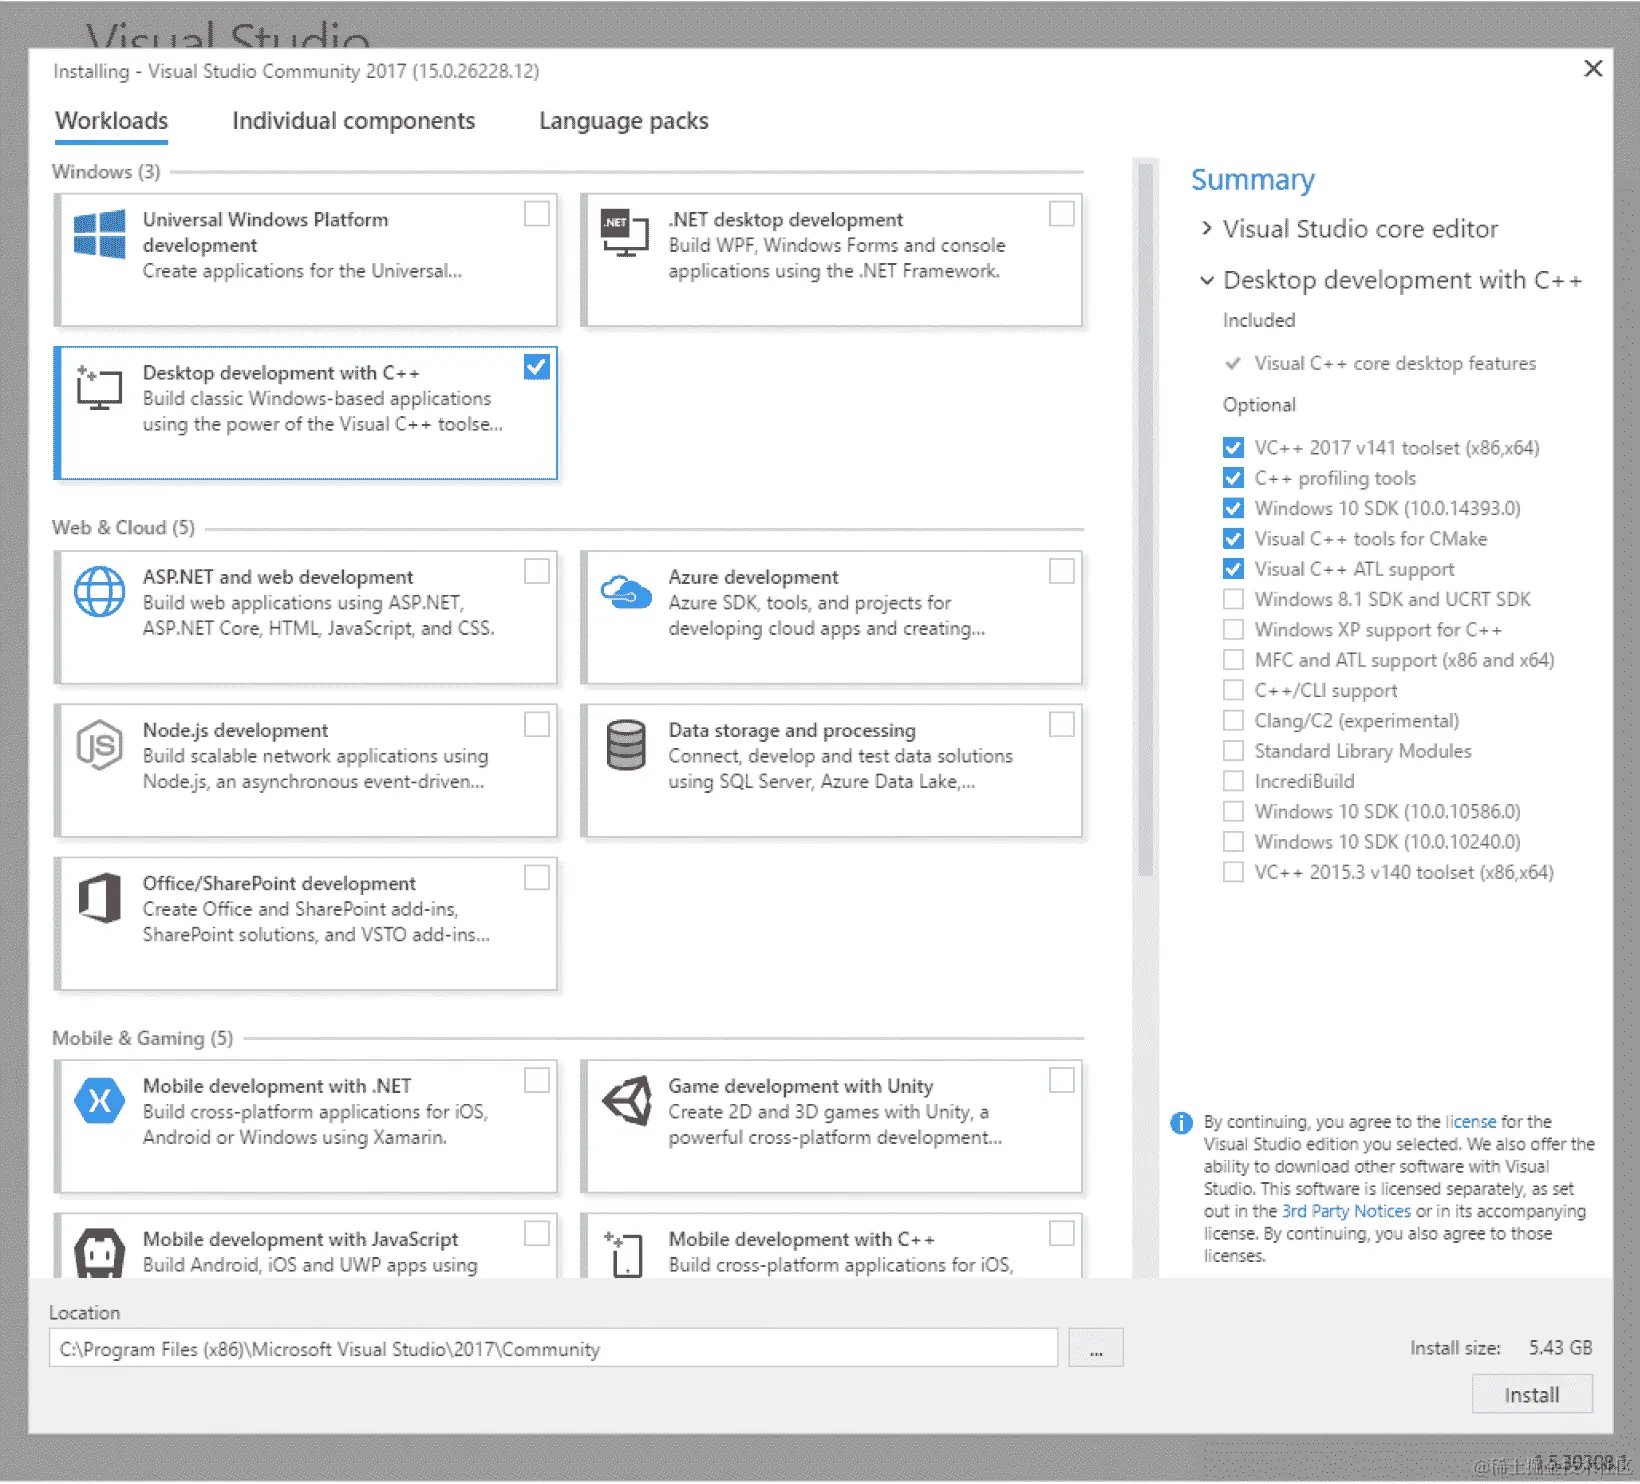
Task: Click the install Location path field
Action: (x=553, y=1348)
